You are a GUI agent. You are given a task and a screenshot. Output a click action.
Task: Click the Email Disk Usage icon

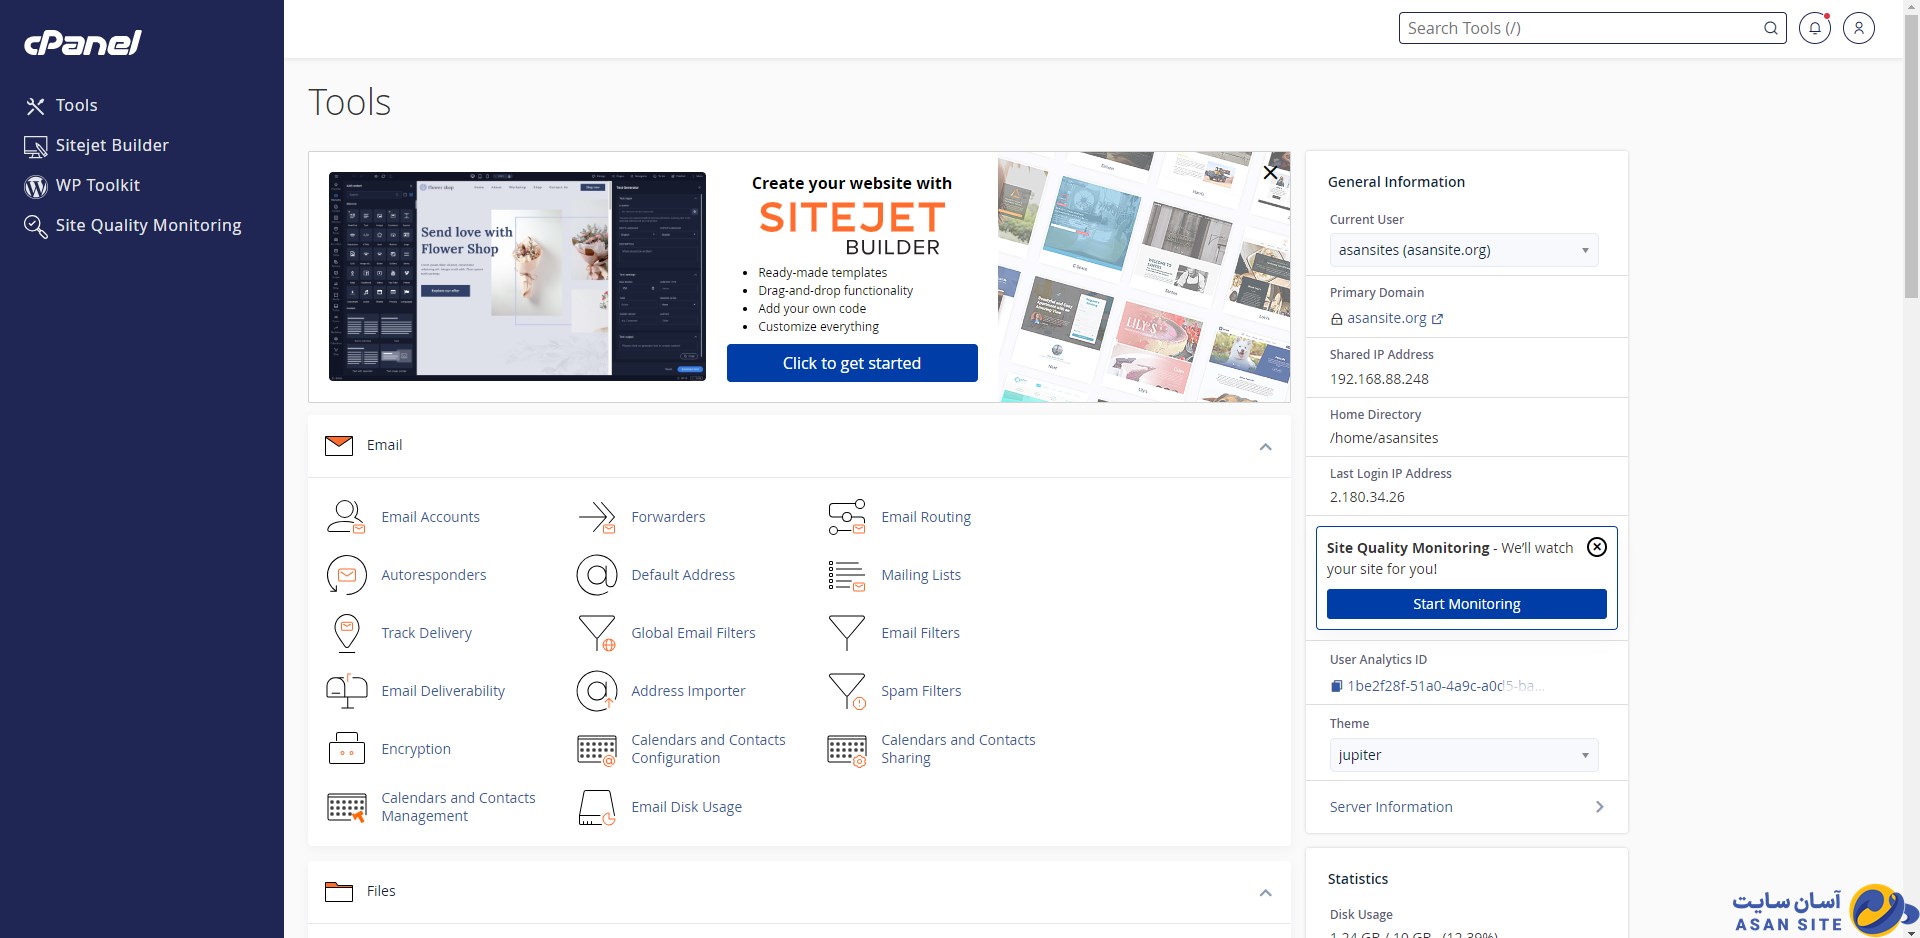597,807
